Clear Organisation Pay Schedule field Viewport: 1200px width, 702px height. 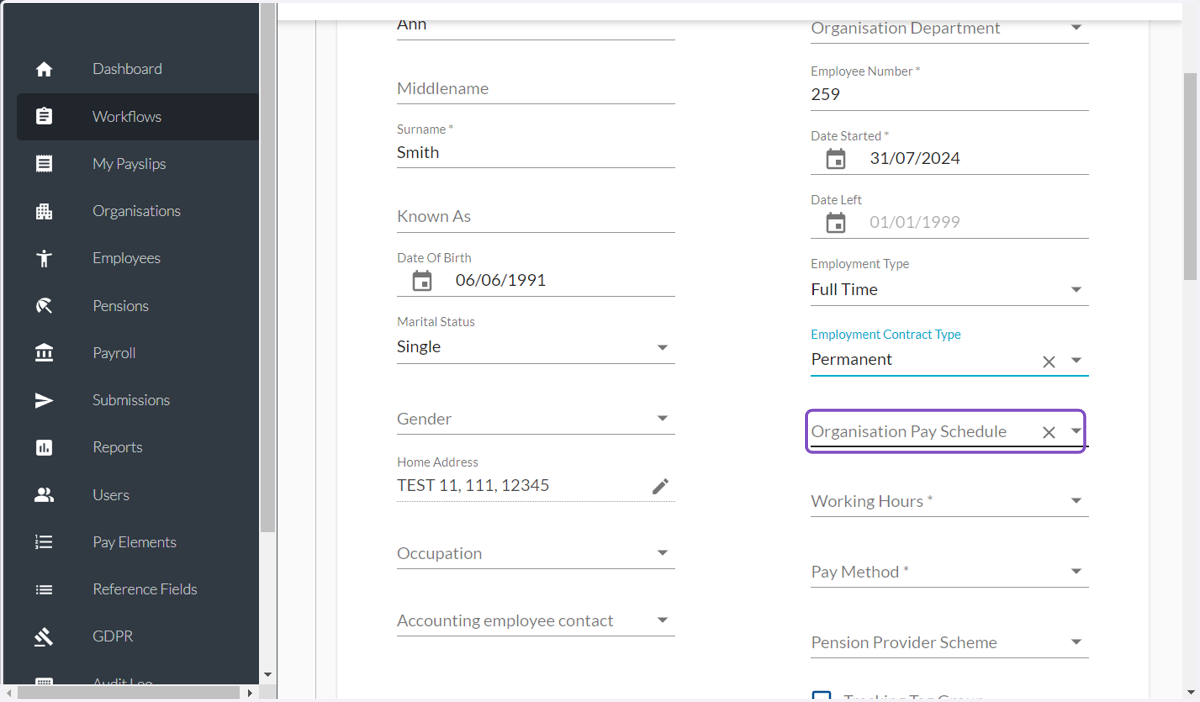point(1049,433)
